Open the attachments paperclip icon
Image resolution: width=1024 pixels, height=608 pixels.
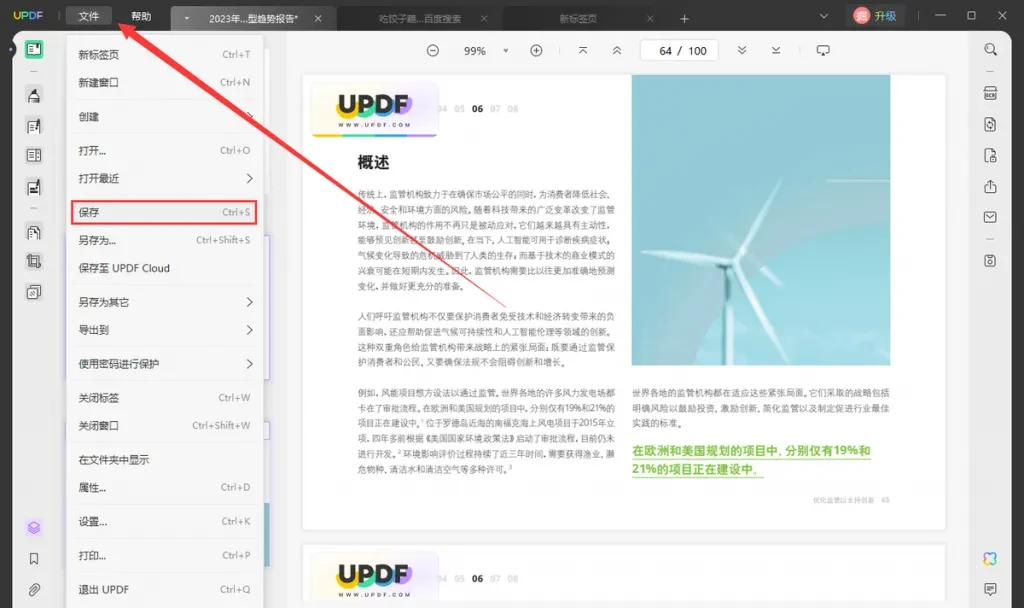coord(34,589)
